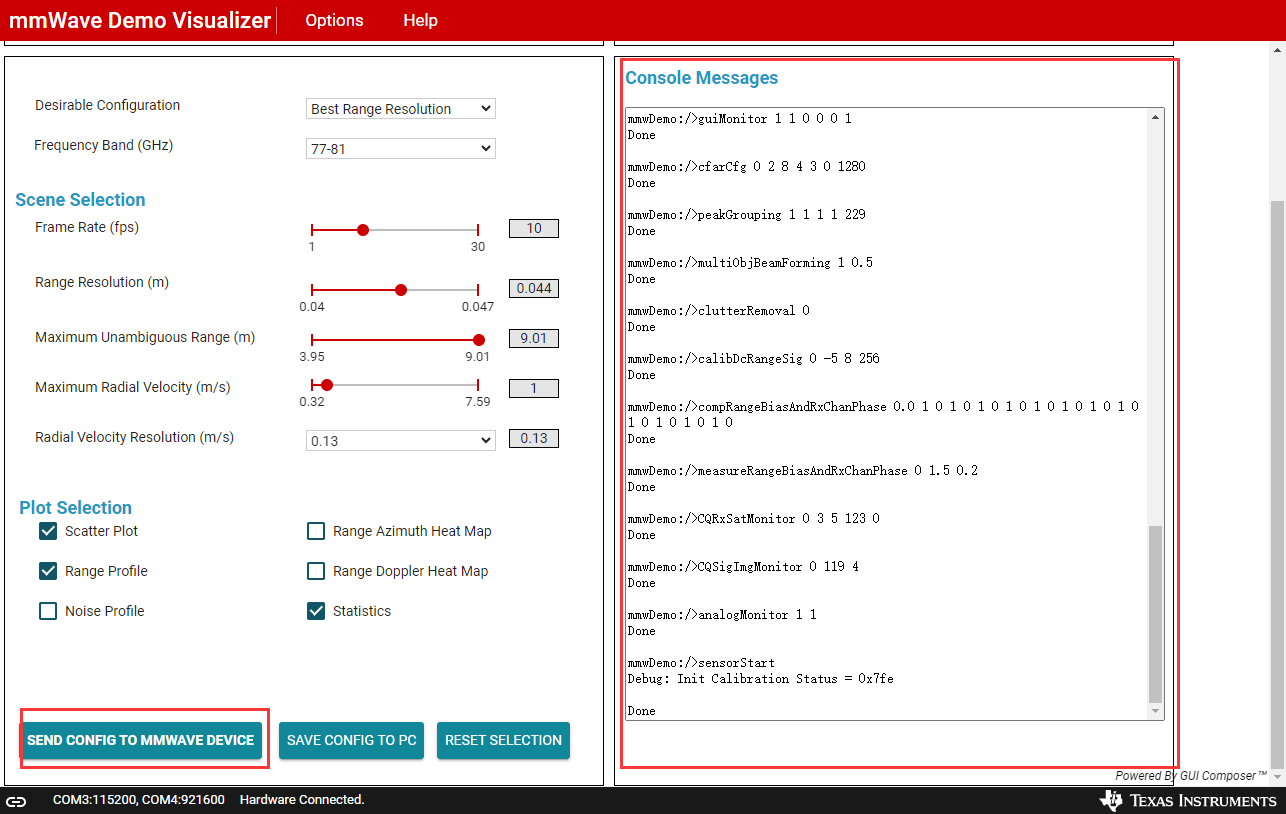The image size is (1286, 814).
Task: Open the Frequency Band dropdown
Action: pyautogui.click(x=401, y=149)
